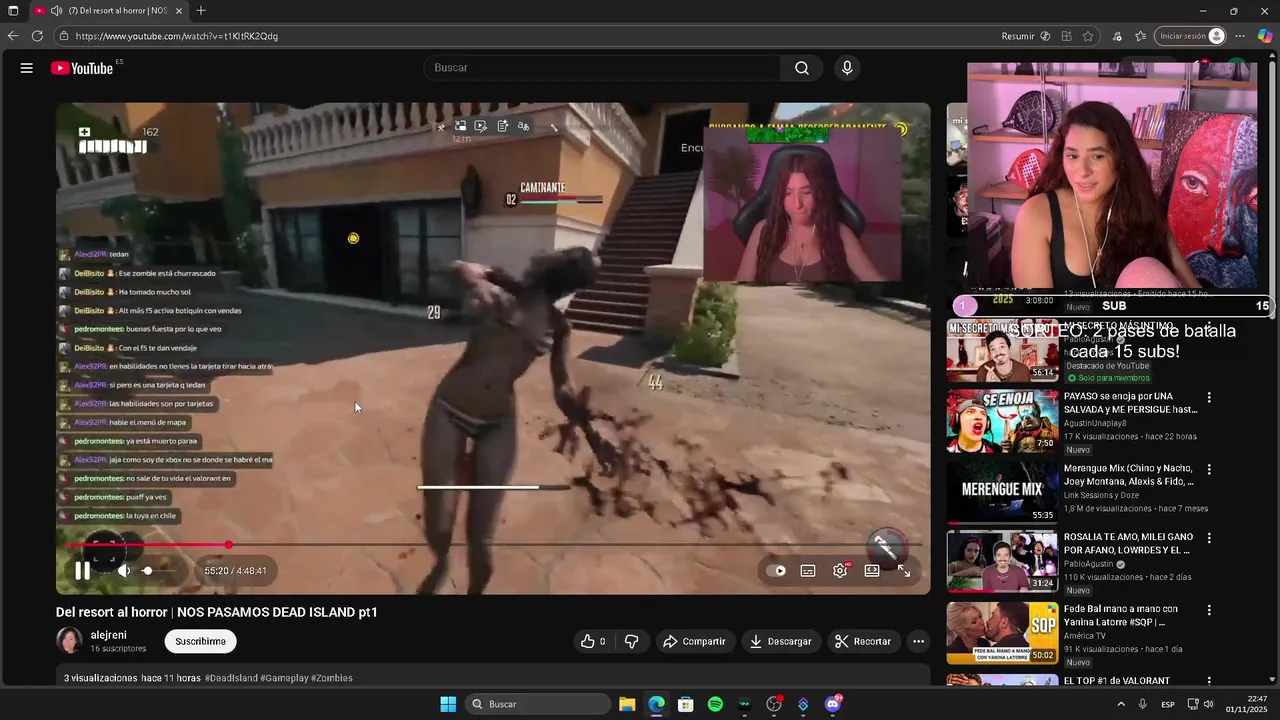
Task: Click the Compartir share button
Action: [695, 641]
